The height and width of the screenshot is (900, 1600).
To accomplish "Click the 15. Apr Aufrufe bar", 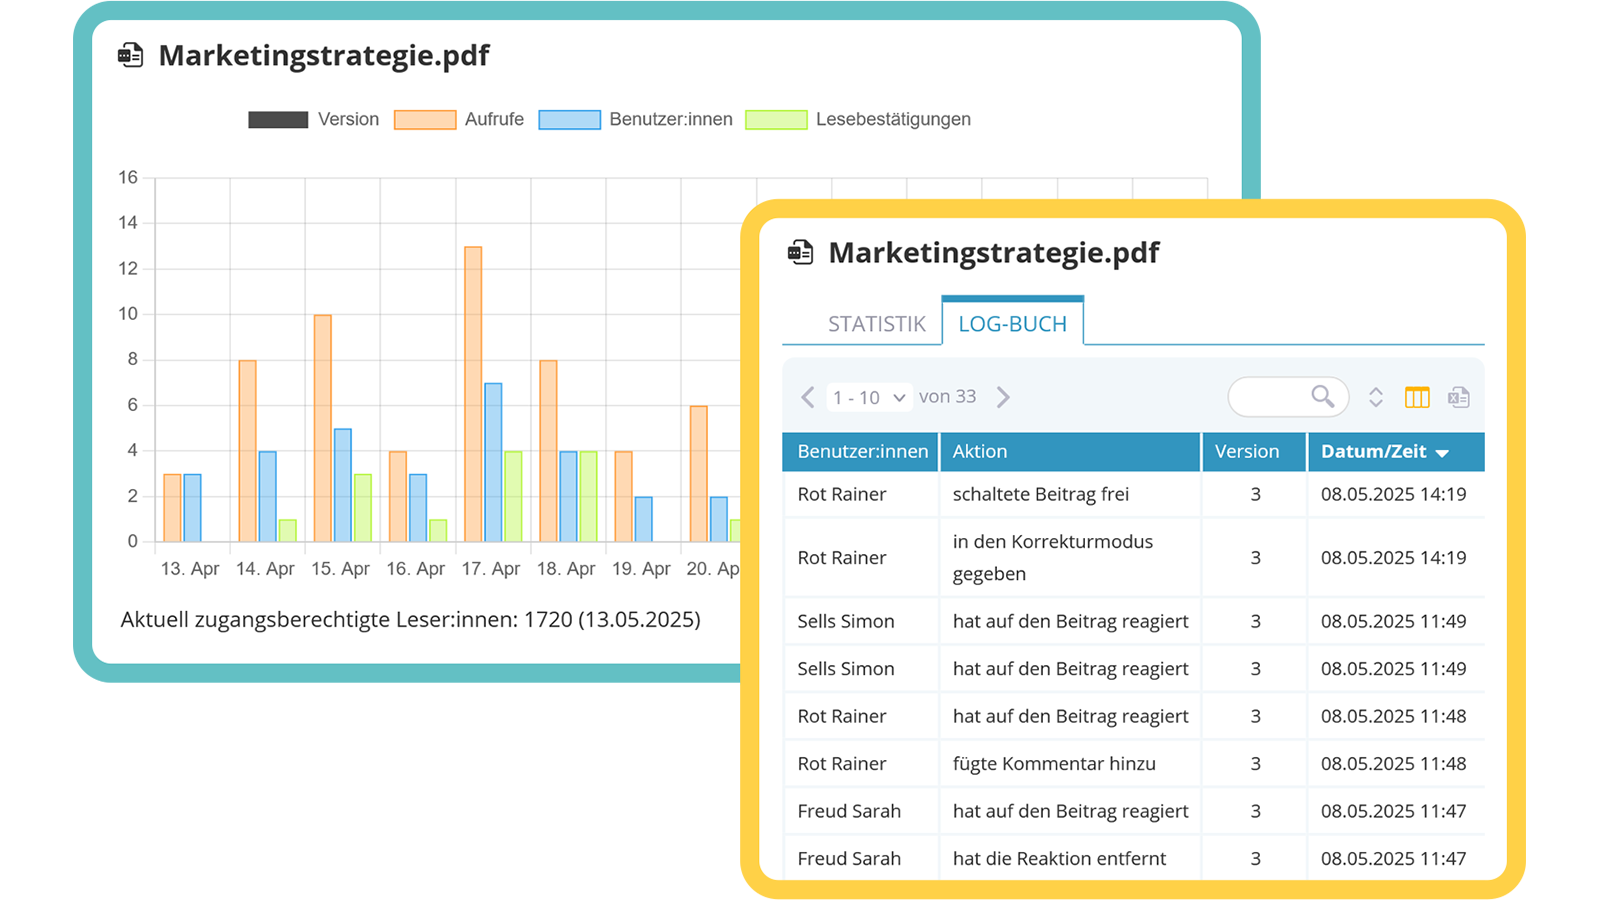I will pyautogui.click(x=322, y=428).
